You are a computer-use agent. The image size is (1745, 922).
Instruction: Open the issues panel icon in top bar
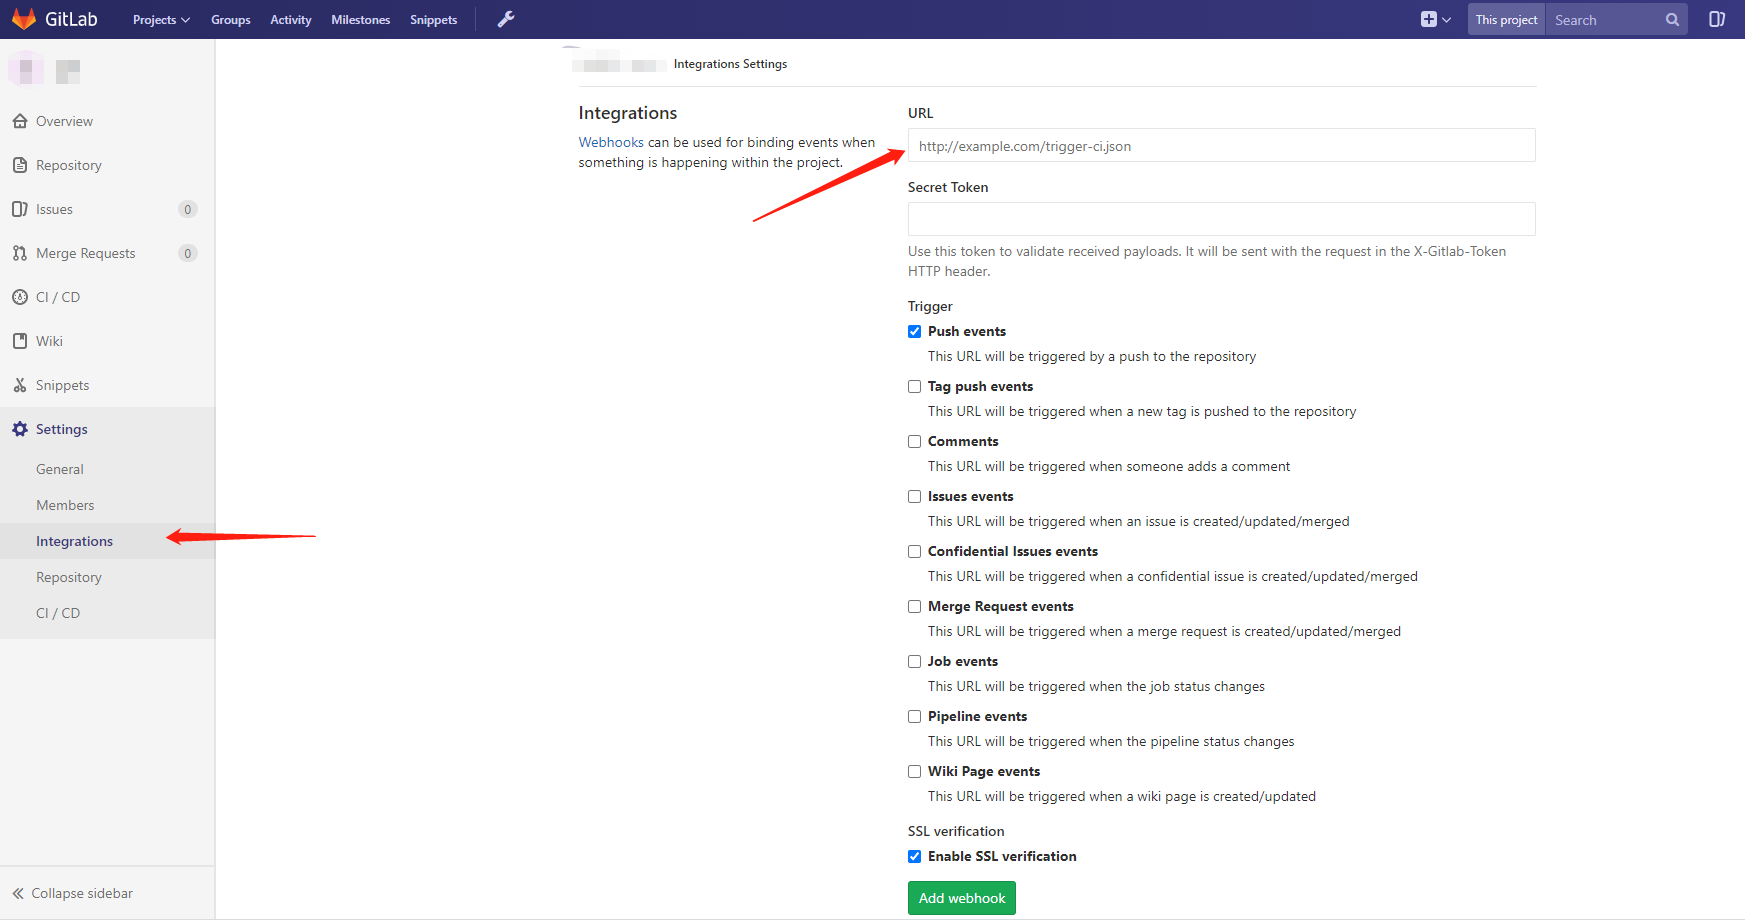pyautogui.click(x=1717, y=19)
